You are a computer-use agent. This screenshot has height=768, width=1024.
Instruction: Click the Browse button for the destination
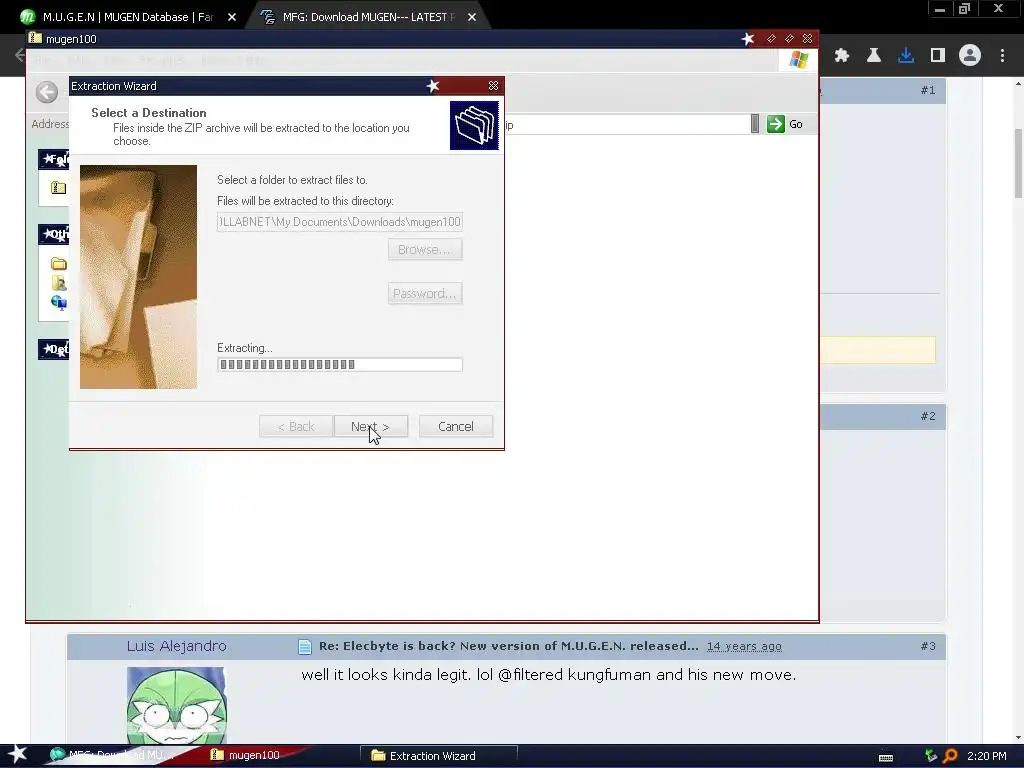[x=425, y=249]
